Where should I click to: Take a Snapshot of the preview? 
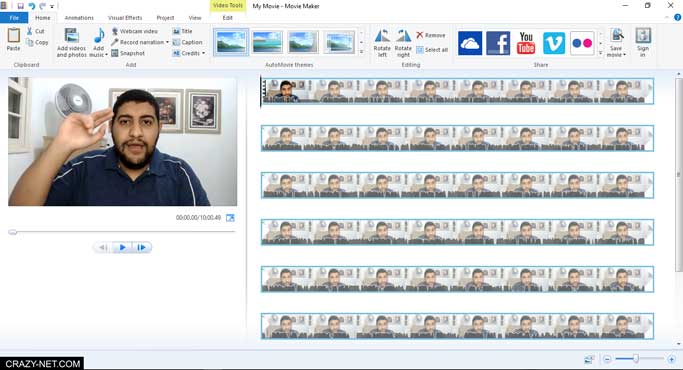click(x=128, y=53)
